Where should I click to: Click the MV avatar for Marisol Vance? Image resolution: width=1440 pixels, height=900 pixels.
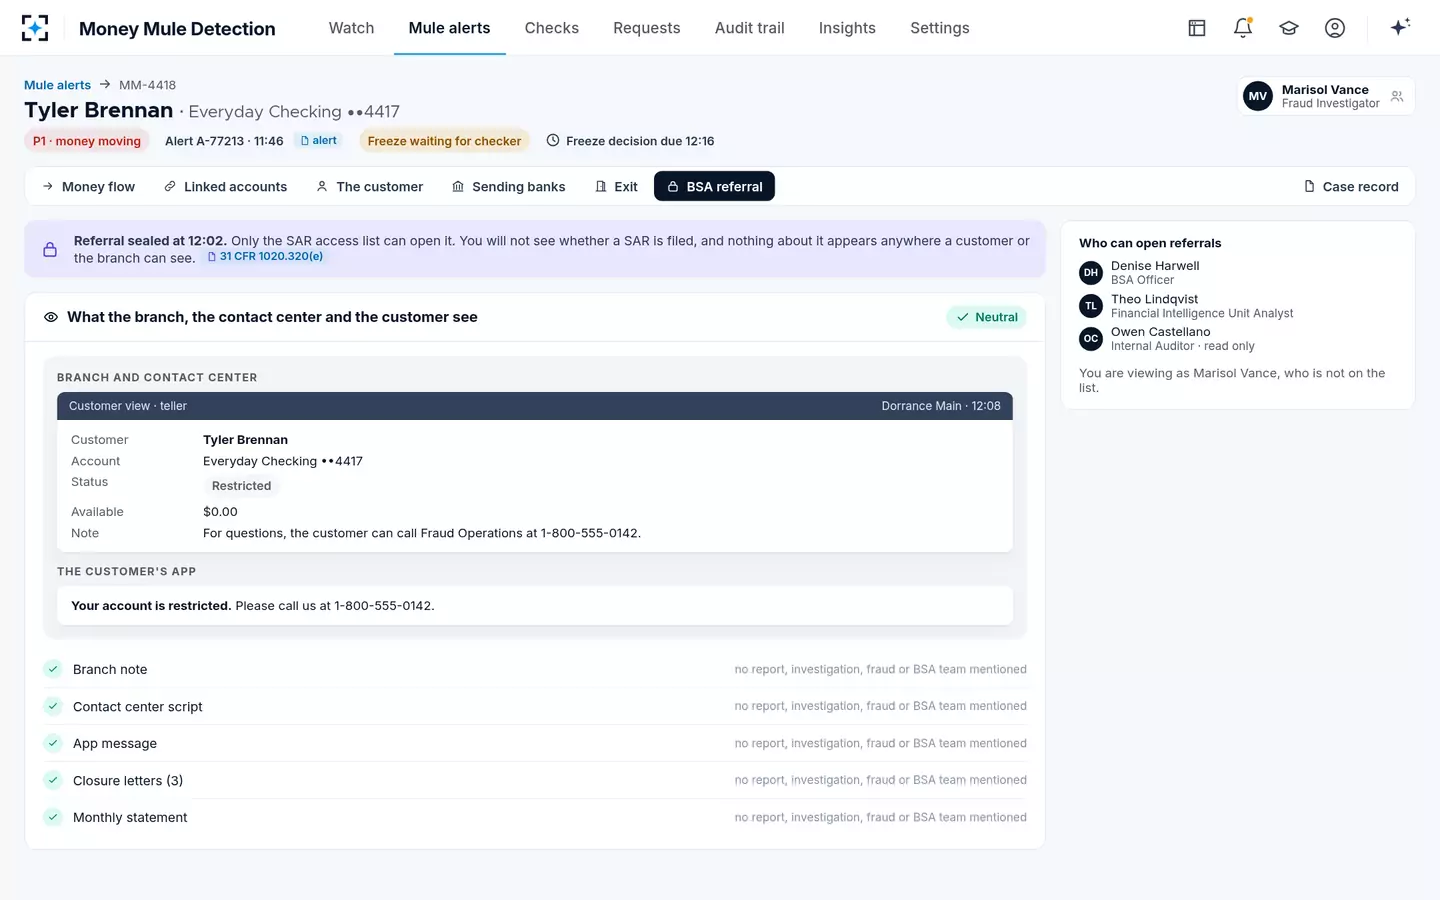tap(1258, 96)
